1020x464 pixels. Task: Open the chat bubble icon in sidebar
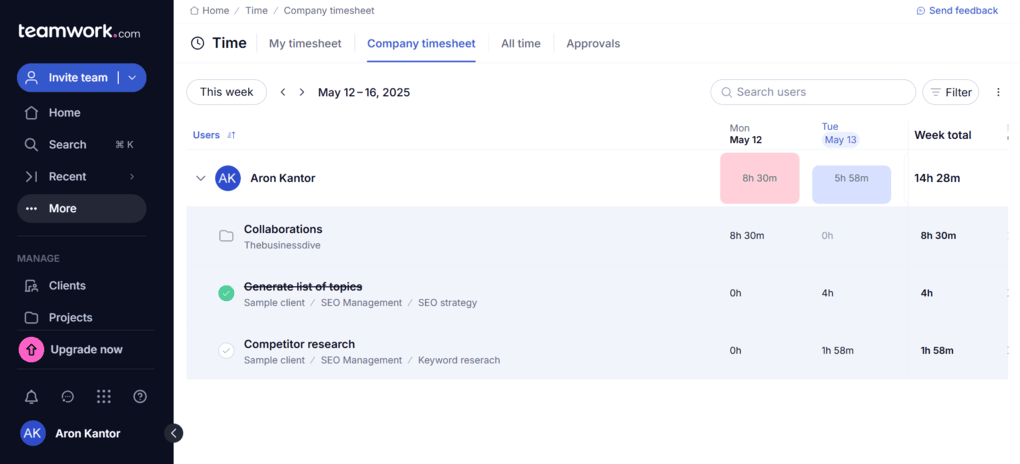point(68,396)
